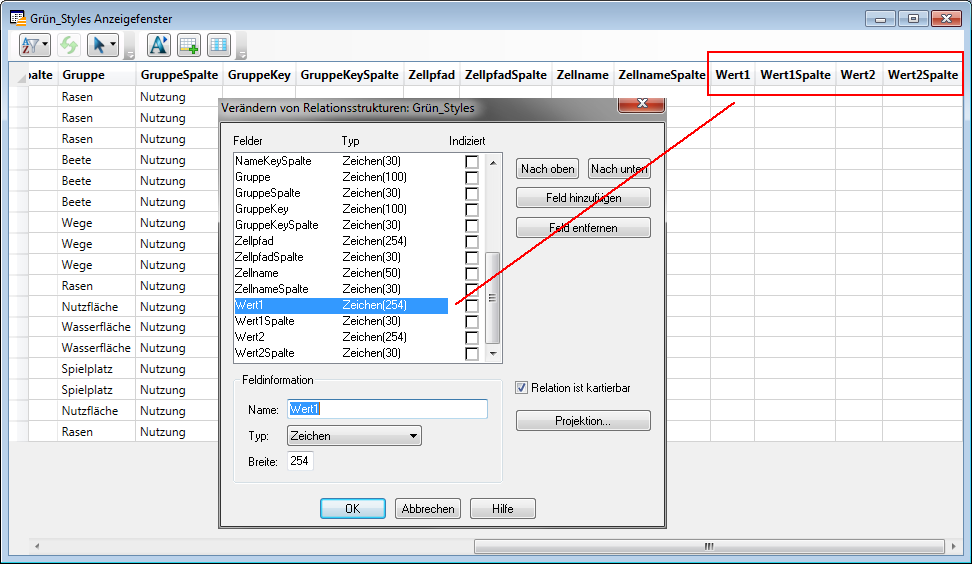Enable the Indiziert checkbox for Gruppe
The width and height of the screenshot is (972, 564).
click(472, 177)
